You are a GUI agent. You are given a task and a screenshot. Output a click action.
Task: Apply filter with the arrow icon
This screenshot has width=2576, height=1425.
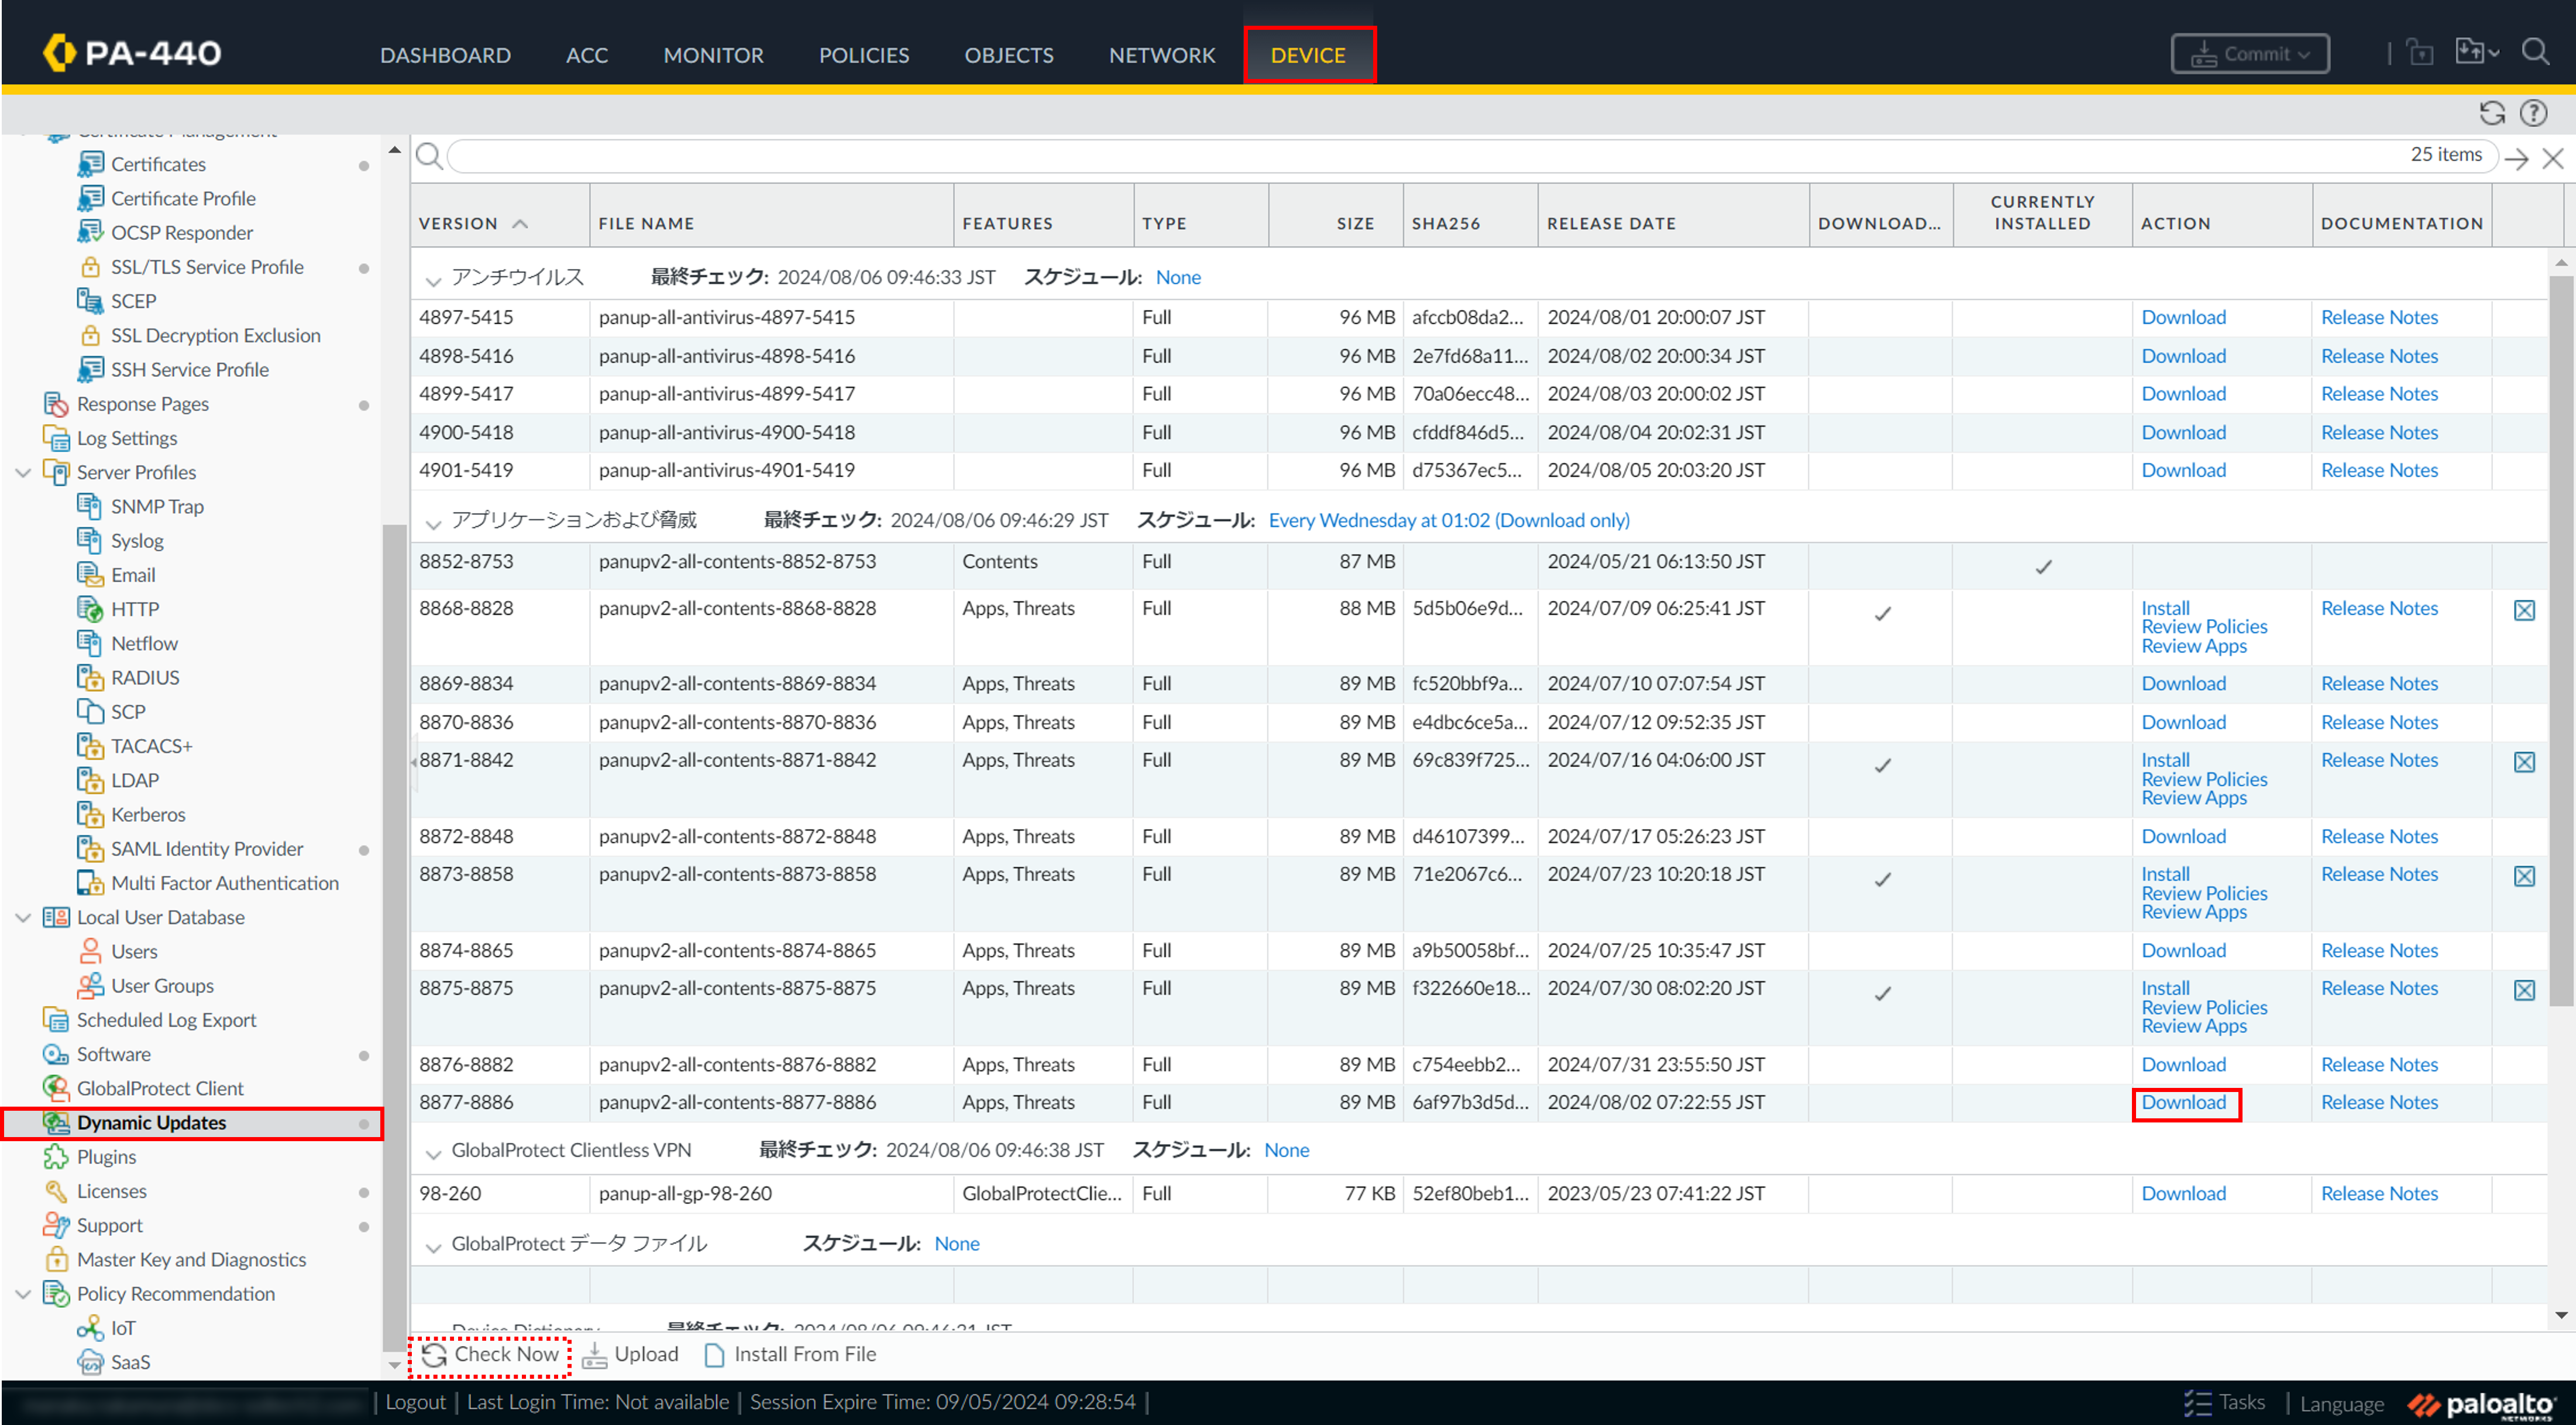2517,158
